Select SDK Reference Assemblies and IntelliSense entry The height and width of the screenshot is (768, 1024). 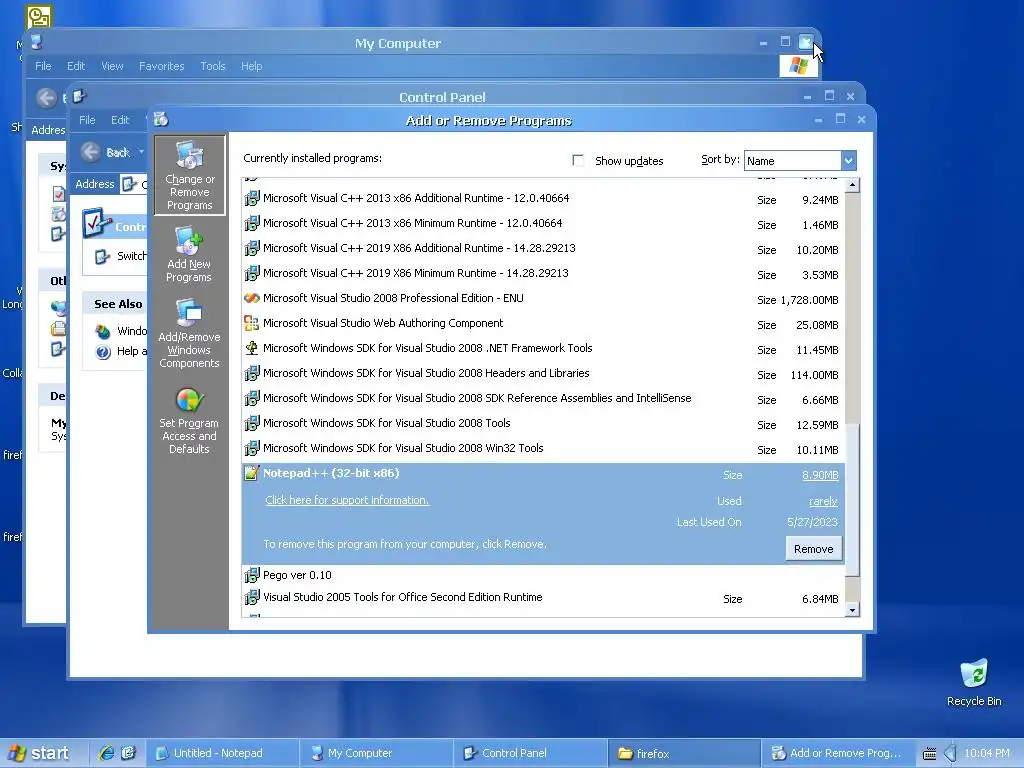[543, 398]
